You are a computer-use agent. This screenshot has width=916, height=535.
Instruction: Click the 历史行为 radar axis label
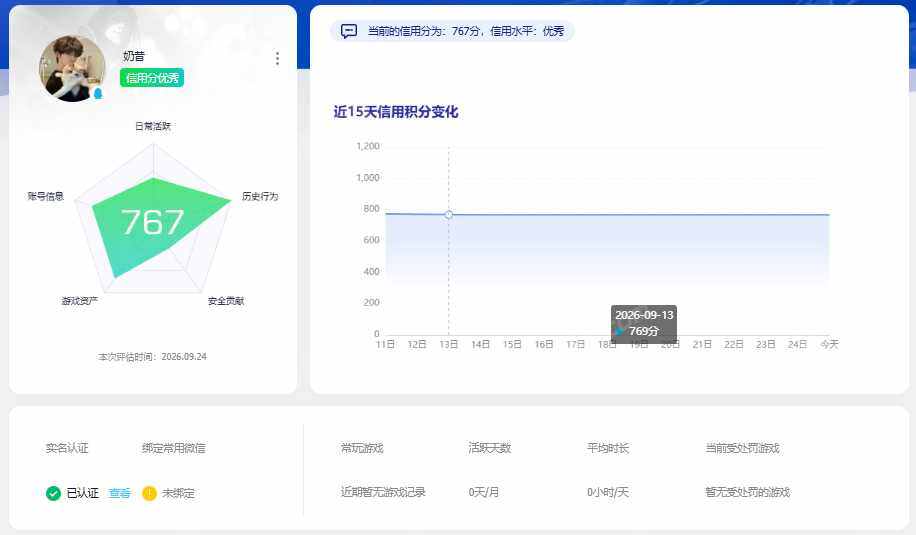(x=261, y=196)
